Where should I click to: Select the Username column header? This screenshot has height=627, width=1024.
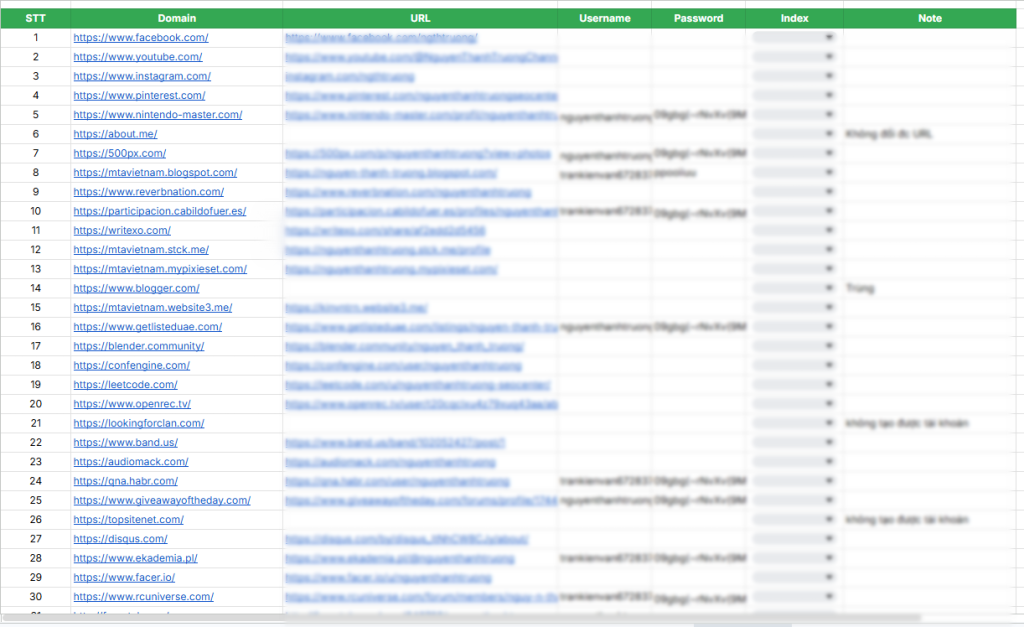click(x=604, y=17)
